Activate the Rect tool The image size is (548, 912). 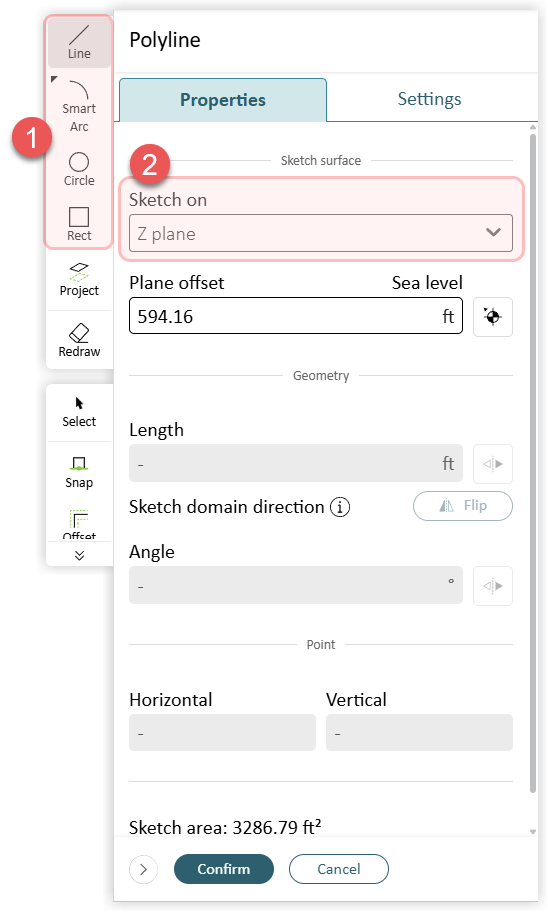[x=79, y=224]
